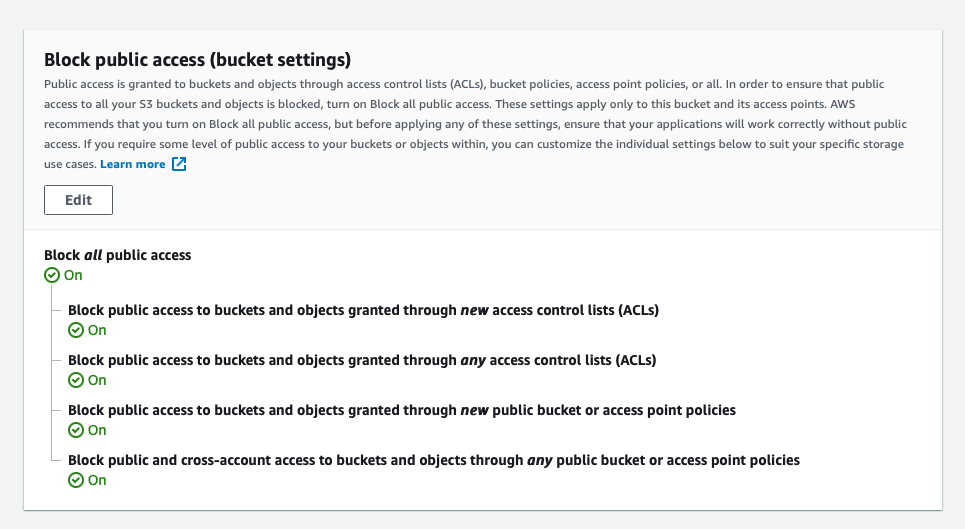Viewport: 965px width, 529px height.
Task: Click the "On" status text for any ACLs setting
Action: [x=97, y=380]
